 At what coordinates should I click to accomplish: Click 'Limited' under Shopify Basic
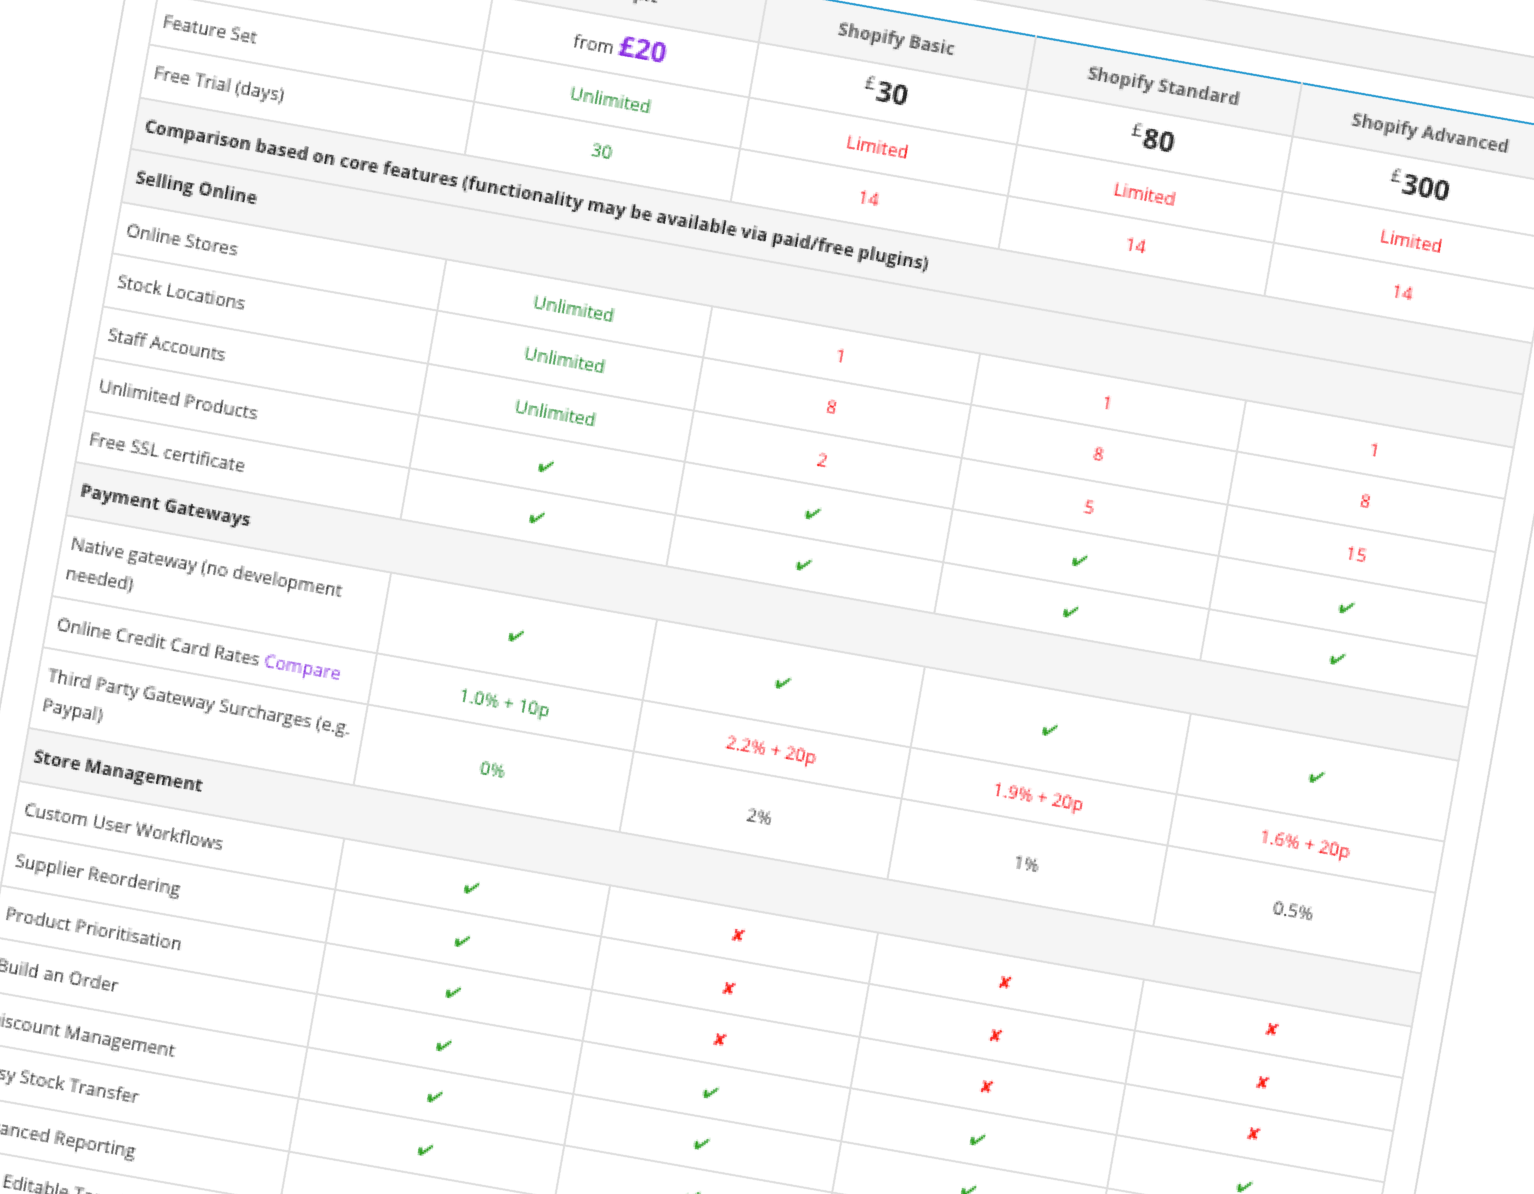[x=877, y=146]
